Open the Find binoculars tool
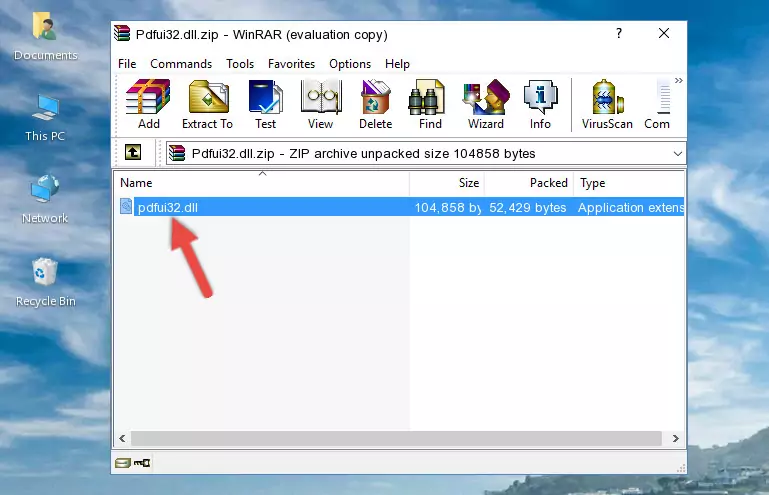The image size is (769, 495). click(x=430, y=104)
